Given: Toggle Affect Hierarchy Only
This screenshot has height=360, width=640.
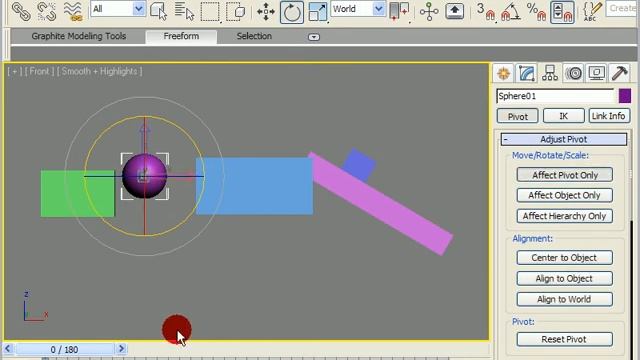Looking at the screenshot, I should [x=564, y=216].
